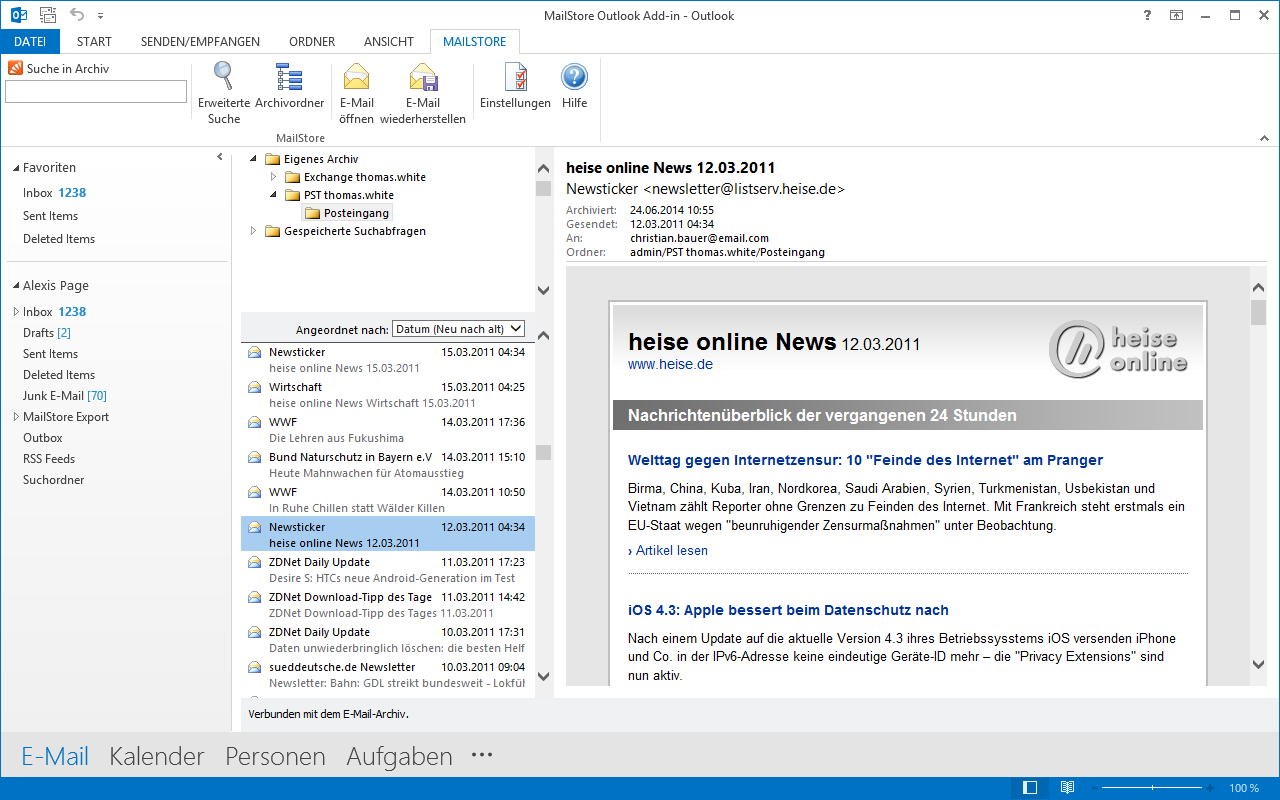Click envelope icon of Wirtschaft mail
Viewport: 1280px width, 800px height.
(x=254, y=387)
